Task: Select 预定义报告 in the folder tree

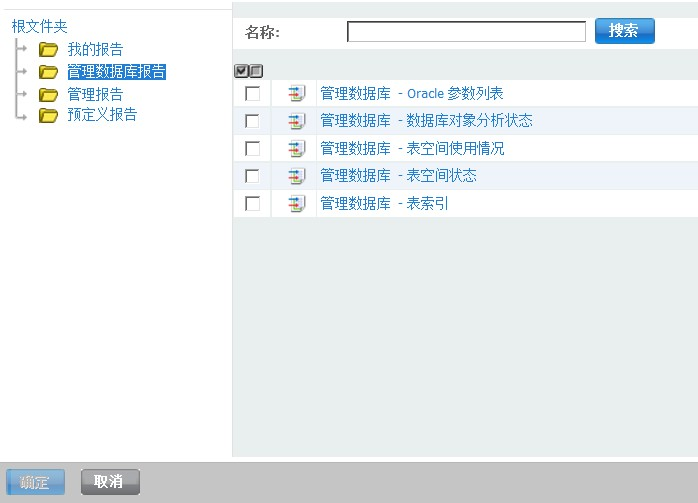Action: coord(102,115)
